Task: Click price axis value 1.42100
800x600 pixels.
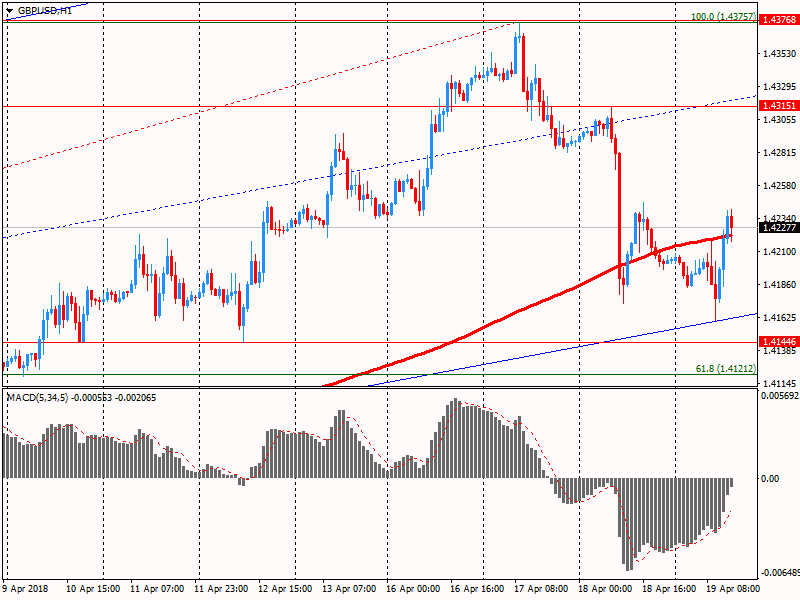Action: click(x=779, y=252)
